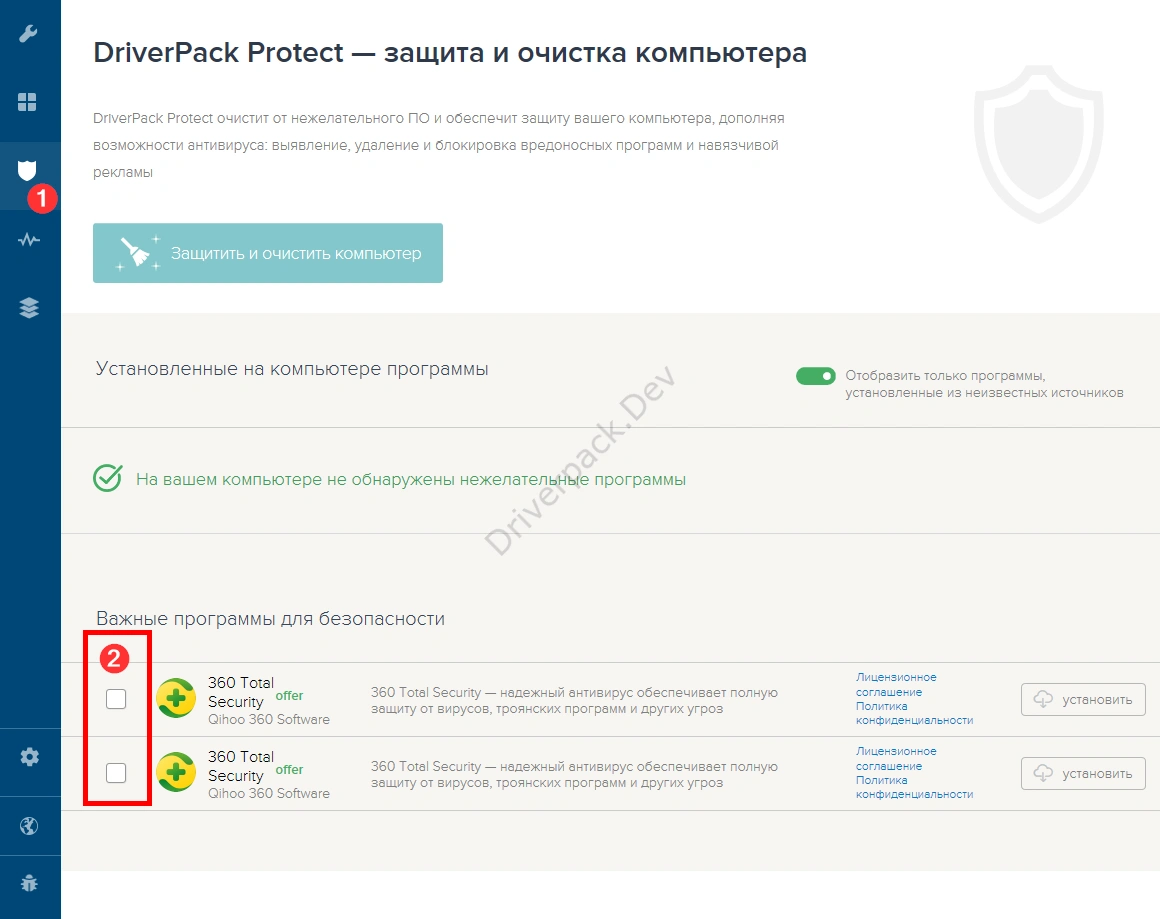
Task: Click second row's 360 Total Security name
Action: click(x=240, y=766)
